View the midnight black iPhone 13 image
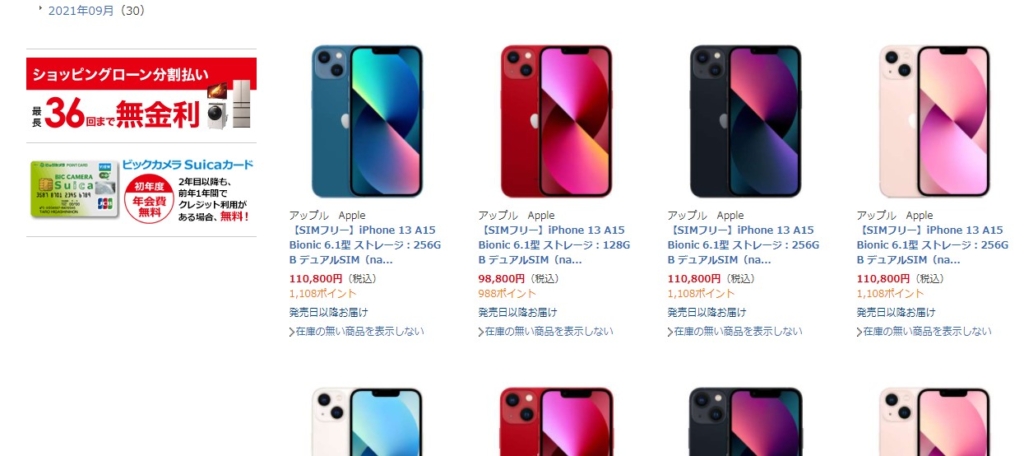This screenshot has width=1024, height=456. click(x=746, y=122)
